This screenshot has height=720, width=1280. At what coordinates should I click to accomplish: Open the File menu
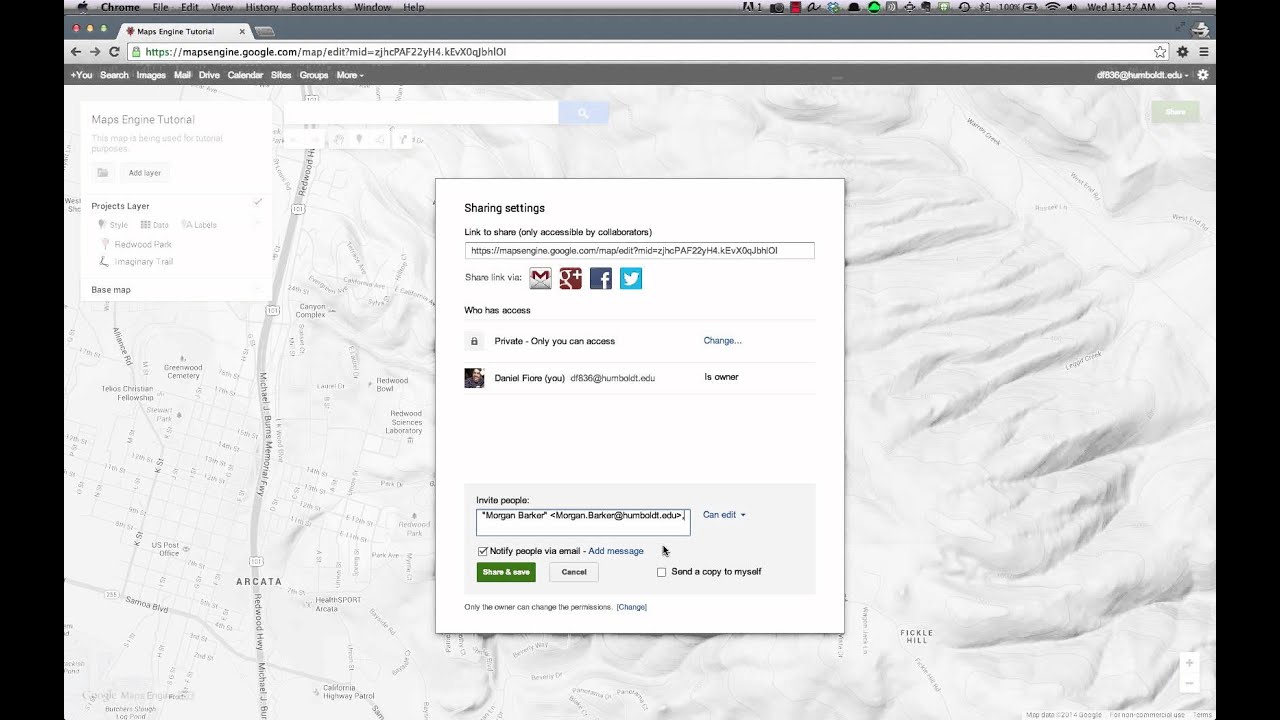click(x=160, y=7)
